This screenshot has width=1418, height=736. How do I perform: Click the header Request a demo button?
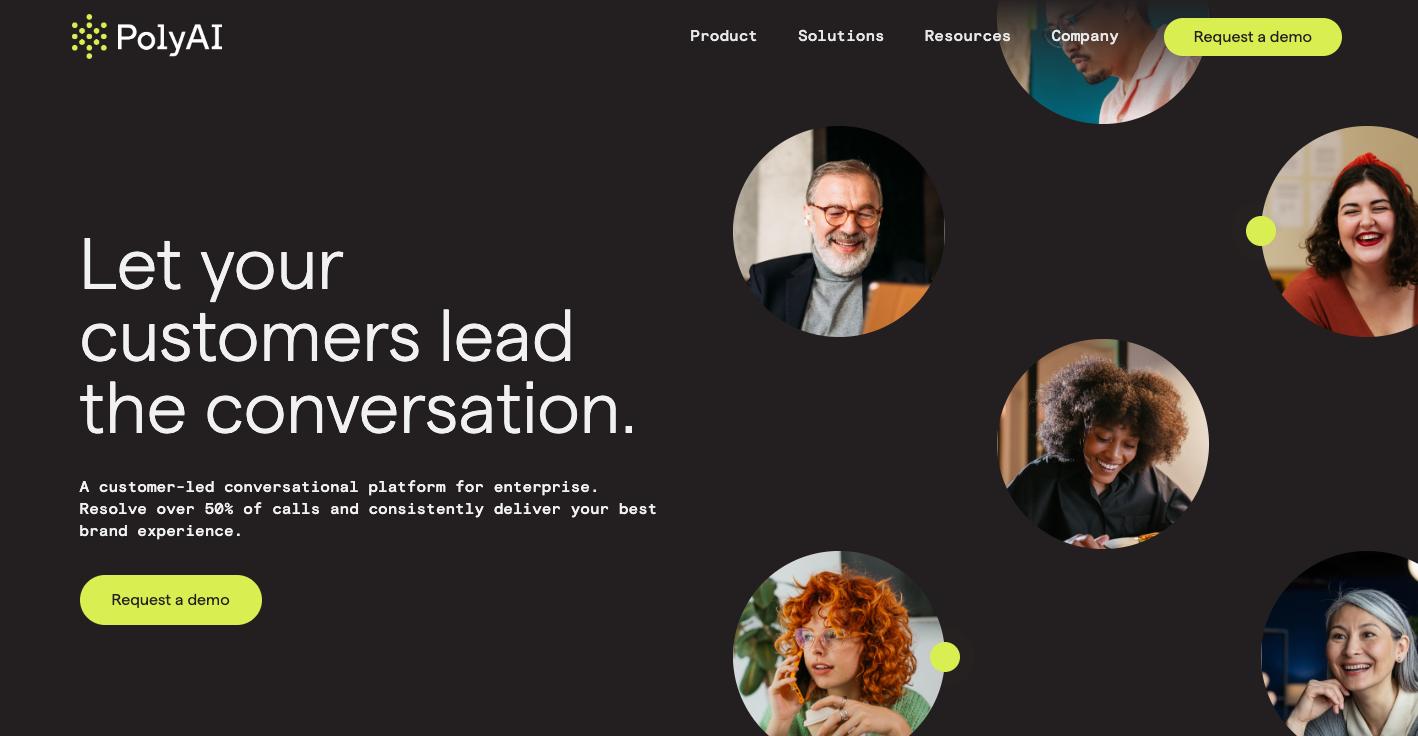click(1252, 37)
